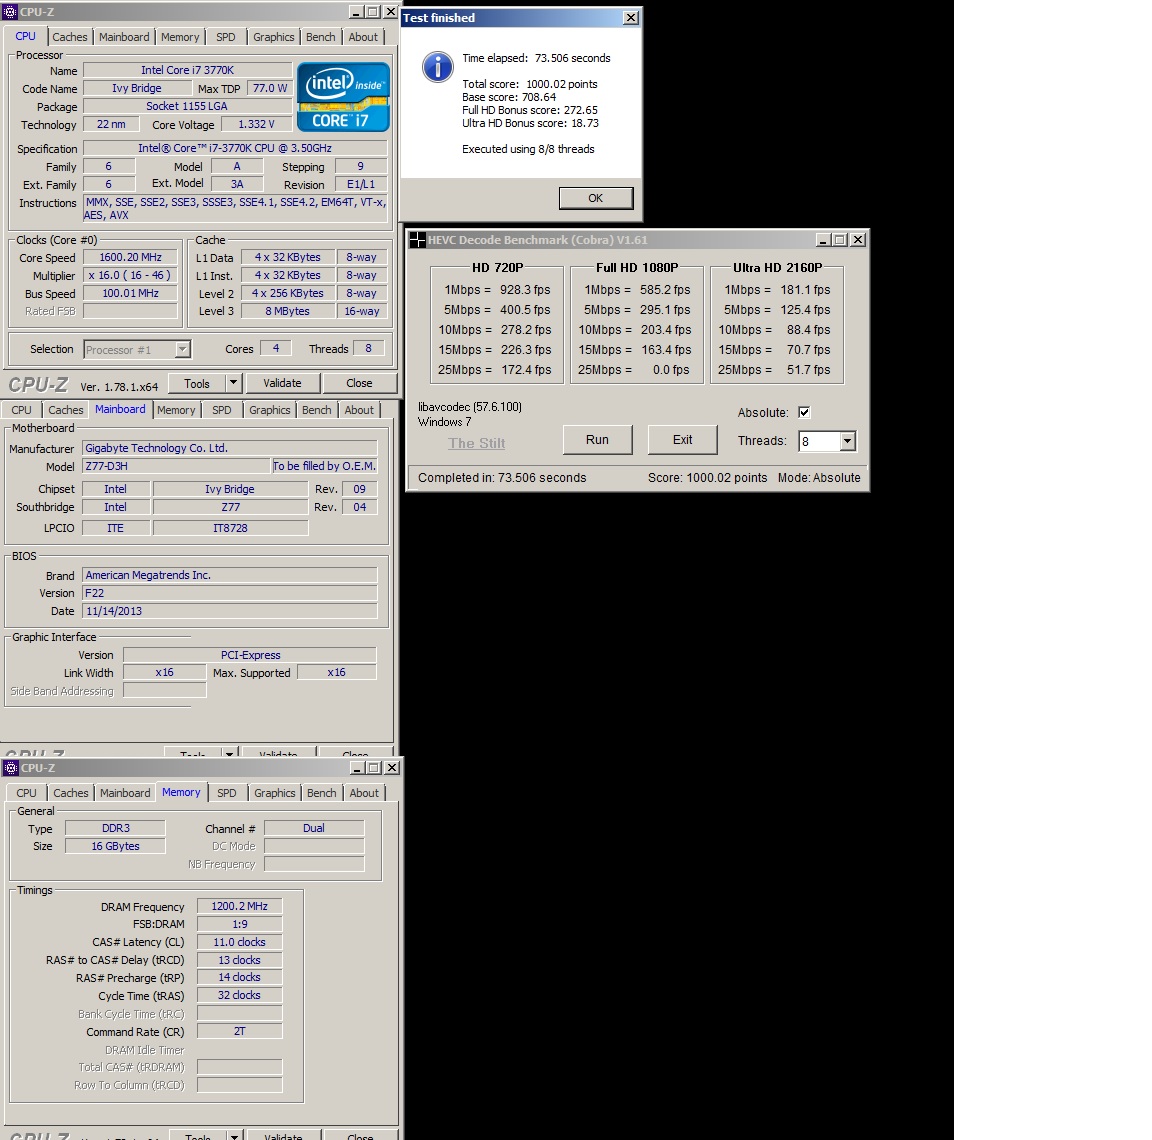
Task: Click '928.3 fps' HD 720P 1Mbps result
Action: coord(525,289)
